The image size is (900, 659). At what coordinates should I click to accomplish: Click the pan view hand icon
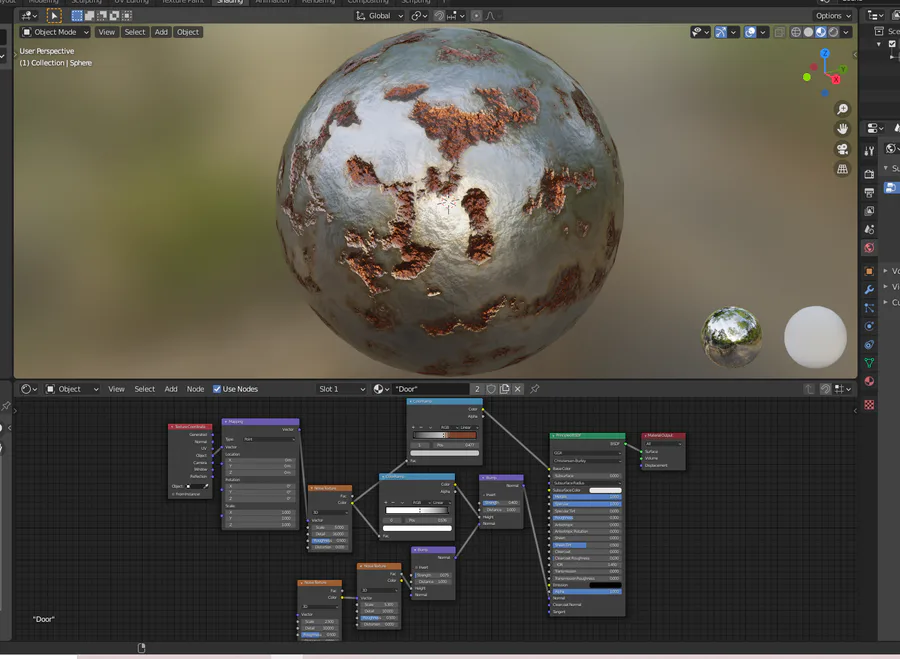point(842,129)
